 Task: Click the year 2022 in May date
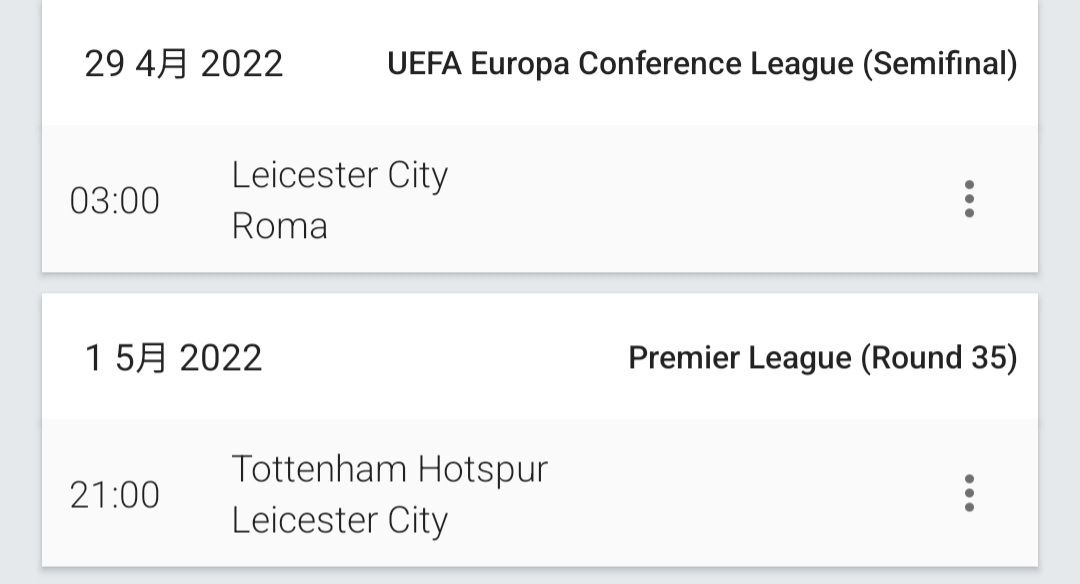[x=221, y=358]
